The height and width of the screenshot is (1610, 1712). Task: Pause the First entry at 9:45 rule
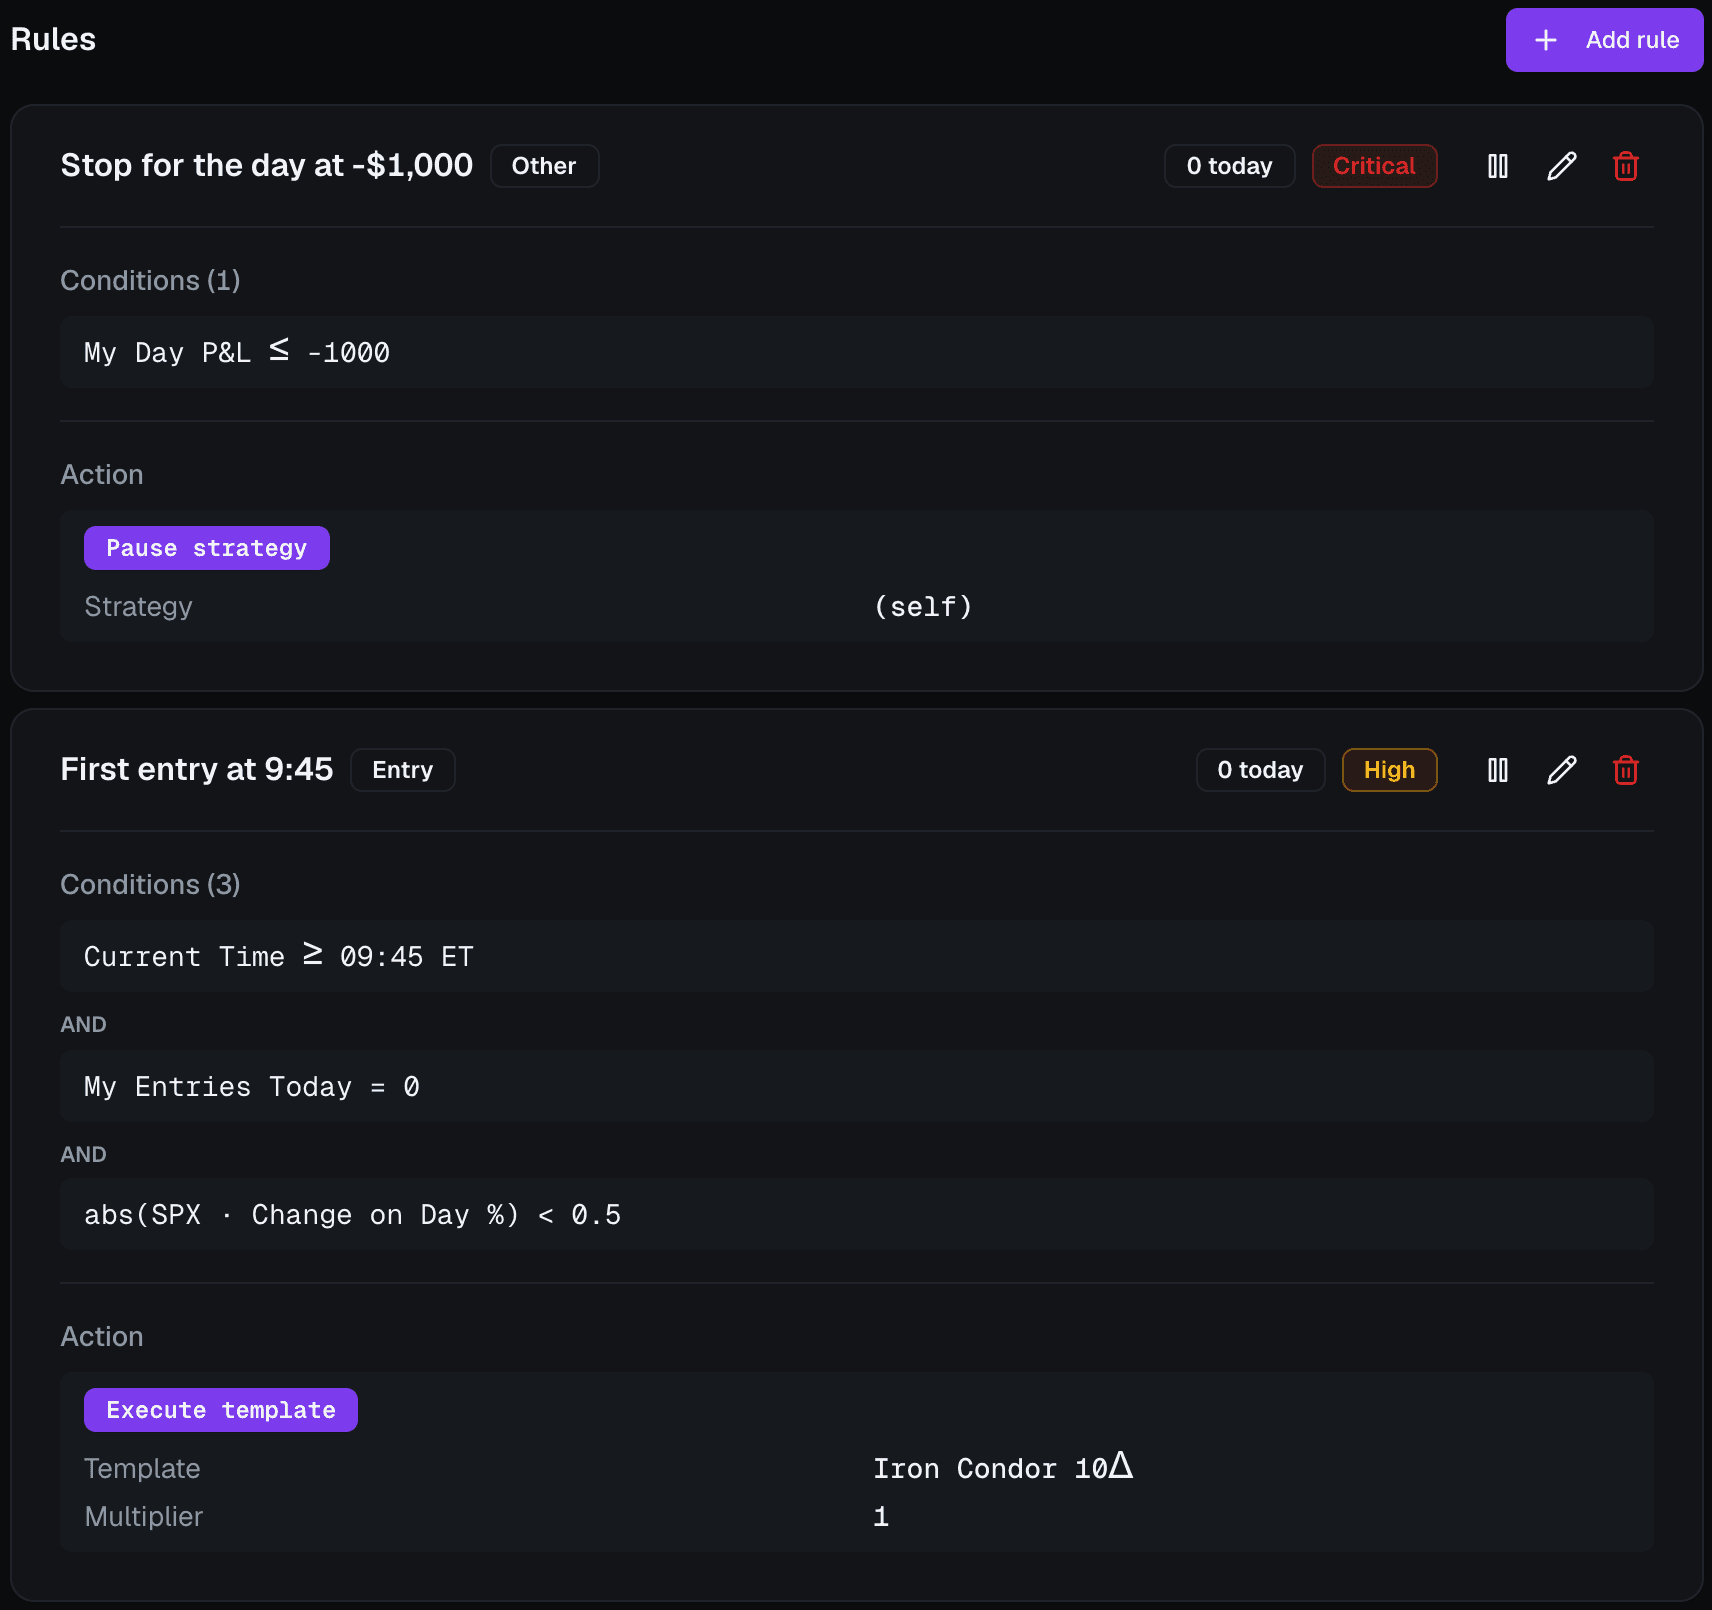click(x=1497, y=770)
